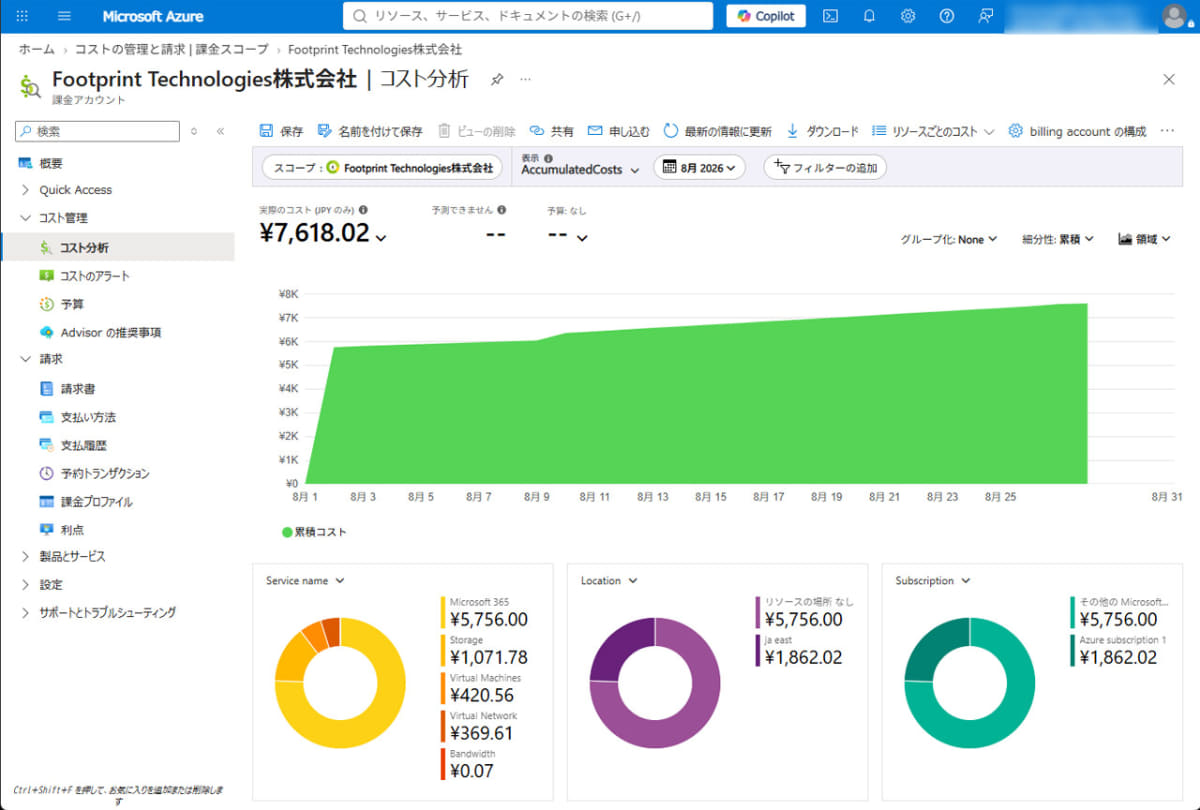
Task: Open the feedback icon in the header
Action: tap(986, 16)
